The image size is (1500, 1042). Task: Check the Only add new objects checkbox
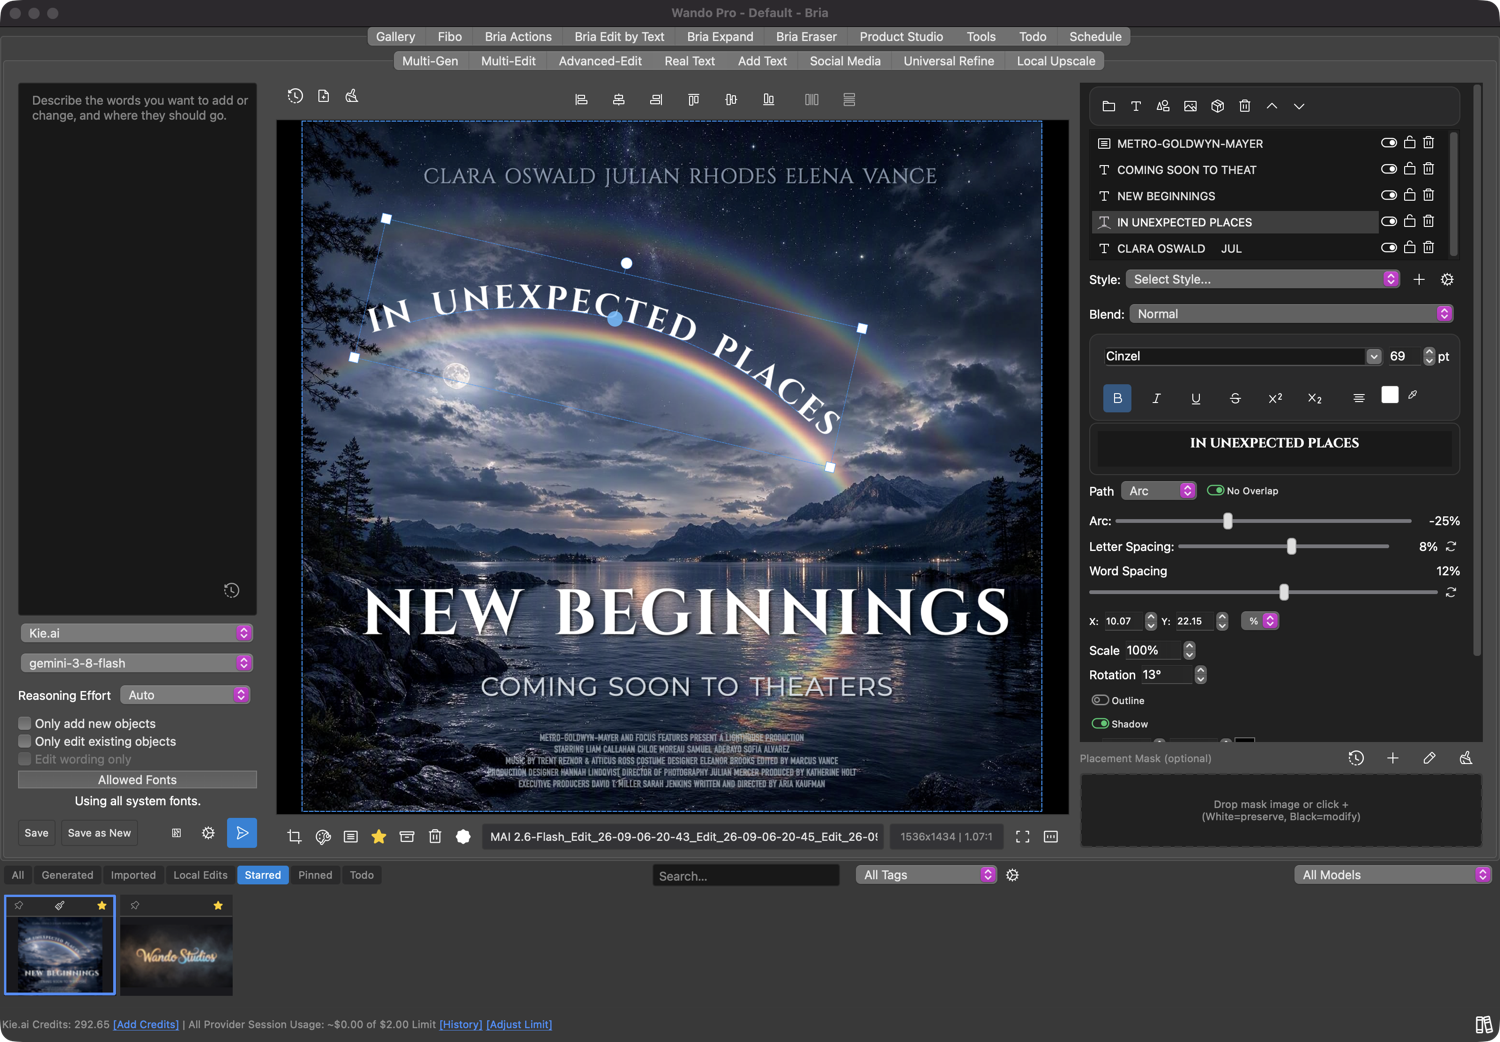(x=25, y=723)
